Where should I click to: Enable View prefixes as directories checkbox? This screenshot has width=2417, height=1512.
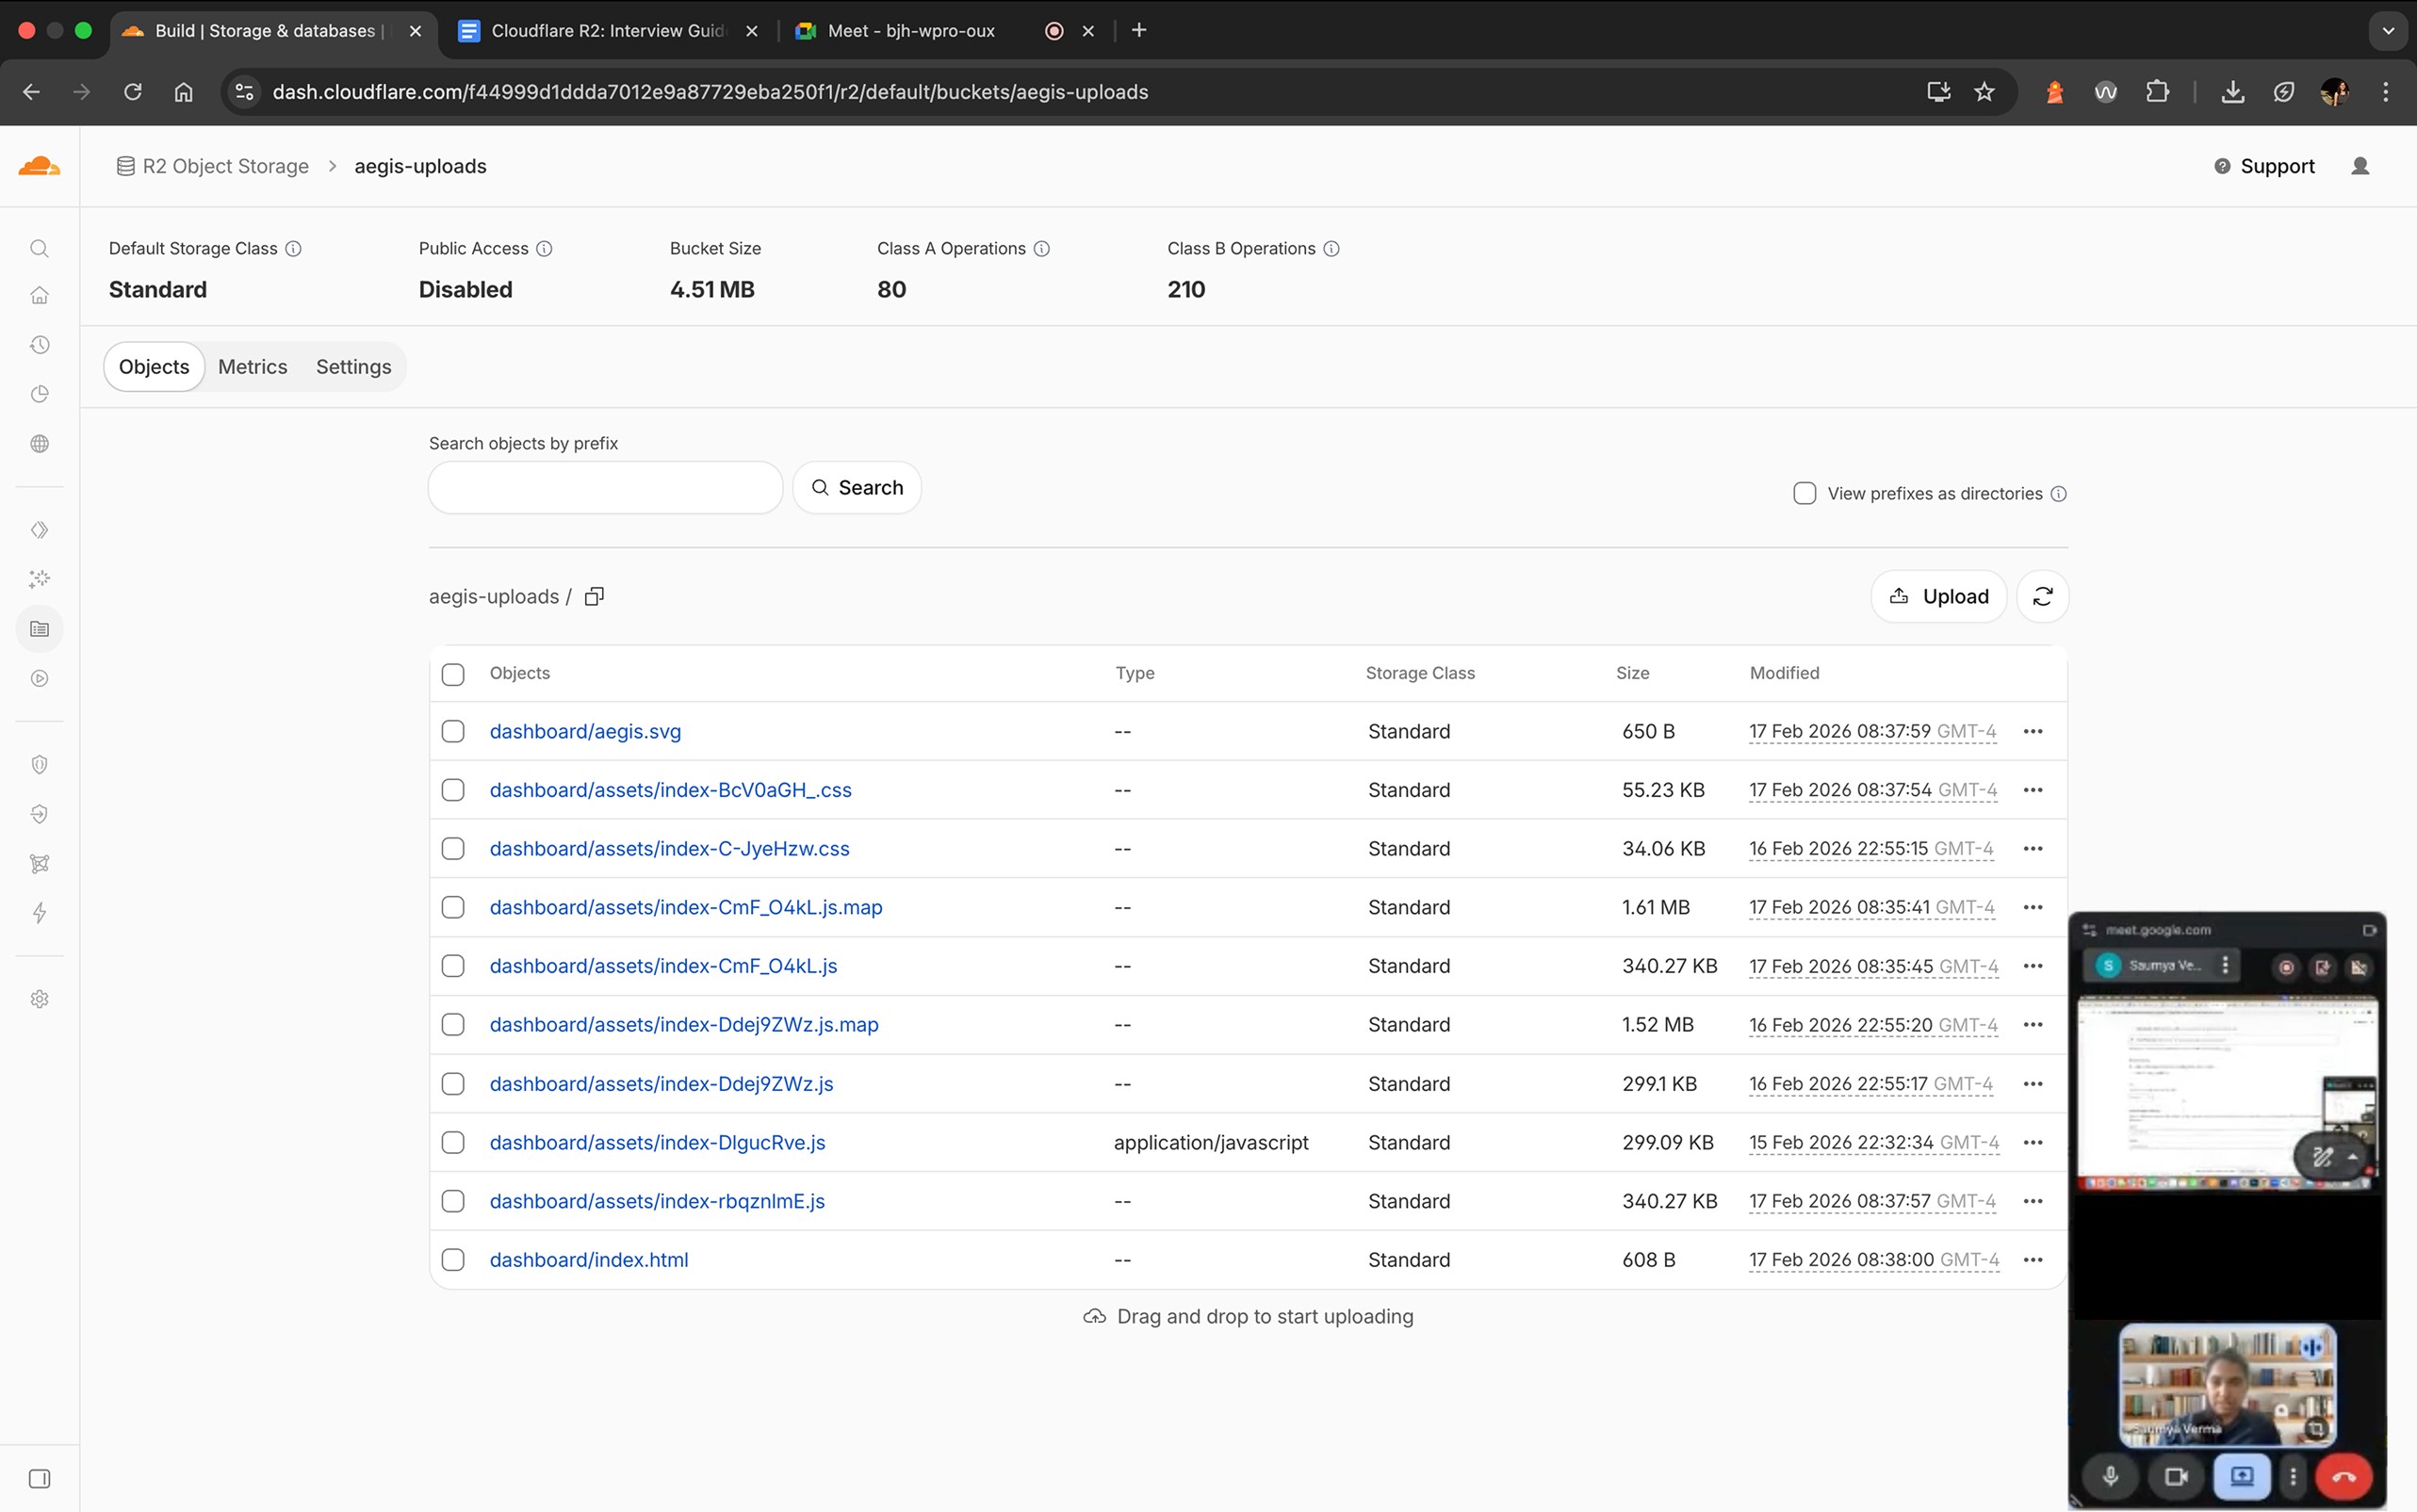(1804, 493)
